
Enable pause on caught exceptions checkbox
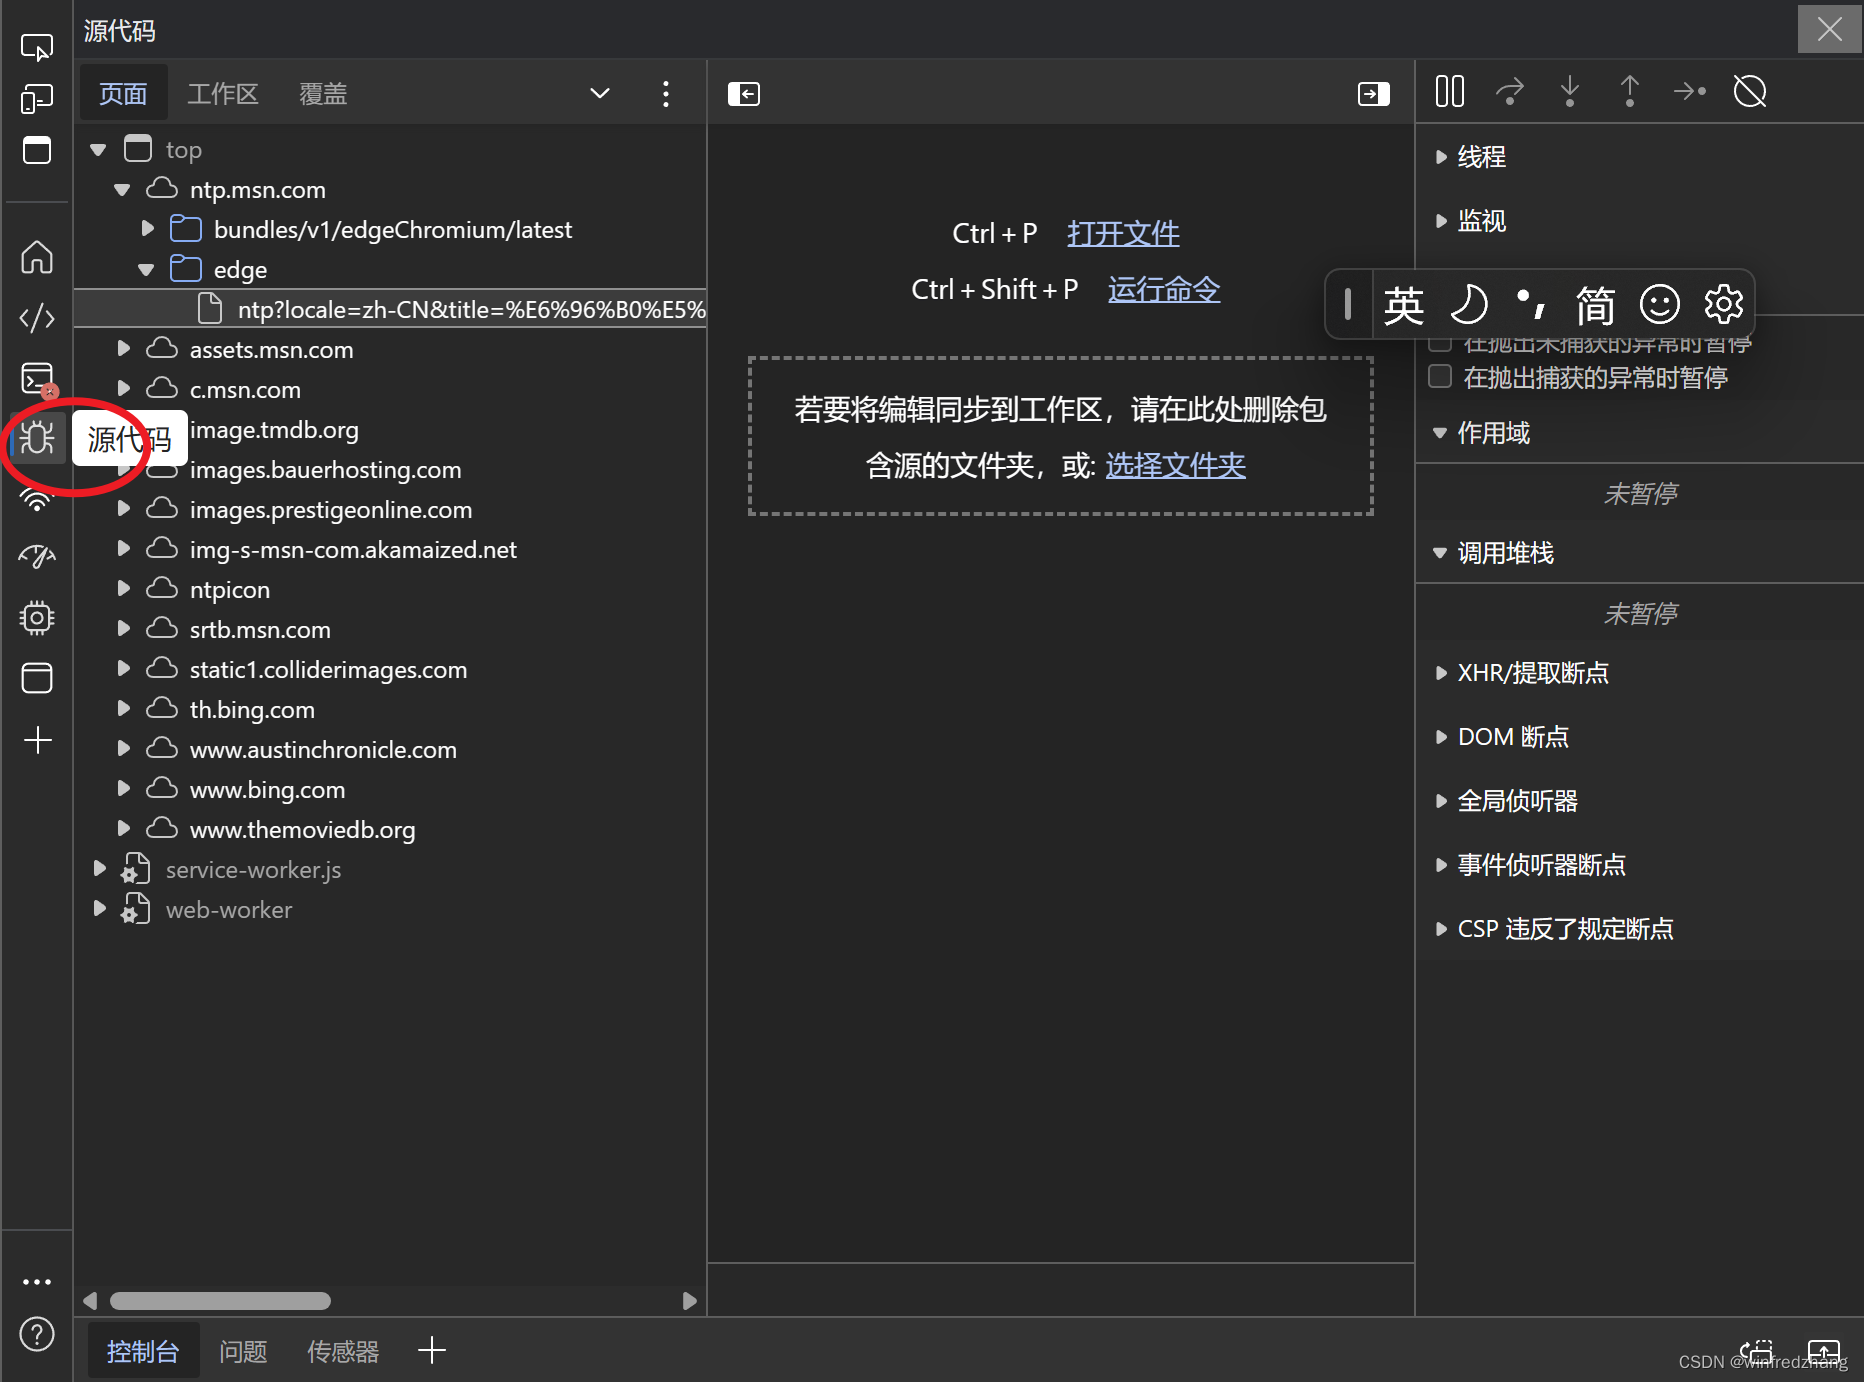point(1440,377)
